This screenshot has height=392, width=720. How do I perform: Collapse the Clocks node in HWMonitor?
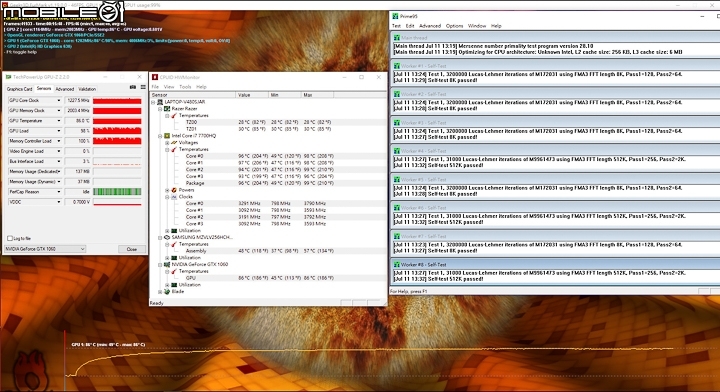(167, 197)
